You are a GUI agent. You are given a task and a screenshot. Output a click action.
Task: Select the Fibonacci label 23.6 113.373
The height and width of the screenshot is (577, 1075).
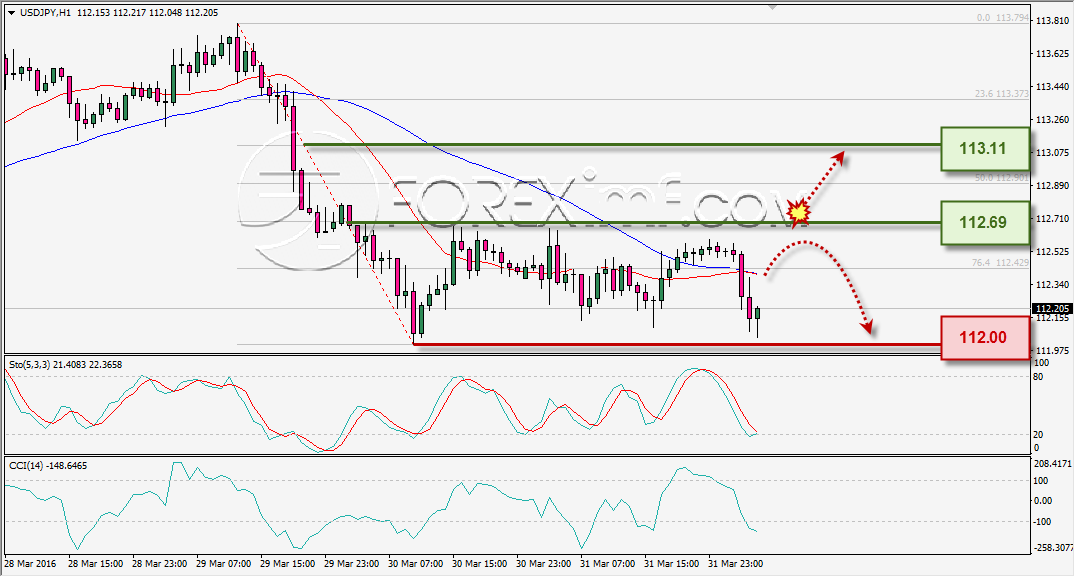pos(1002,94)
